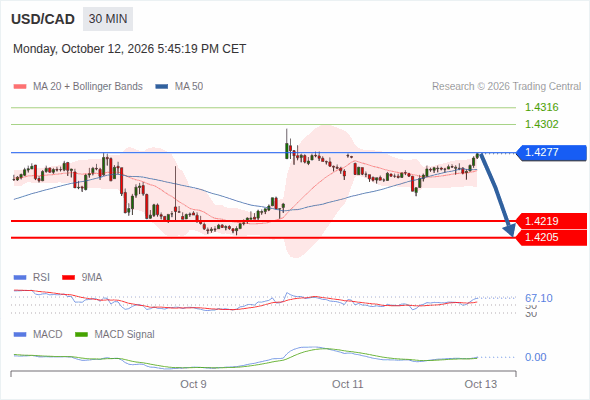Click the 1.4316 resistance level label

click(541, 107)
